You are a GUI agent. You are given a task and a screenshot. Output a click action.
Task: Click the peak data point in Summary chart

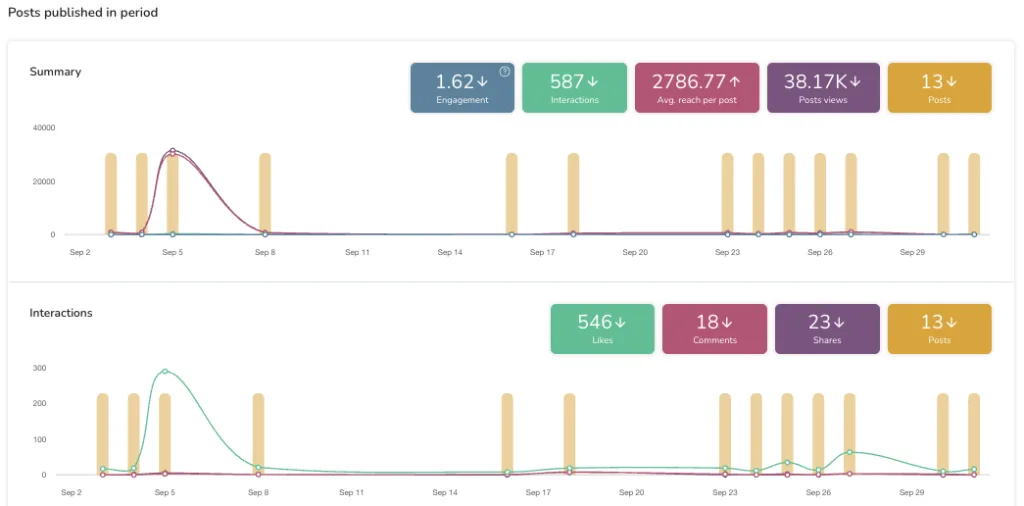click(x=172, y=152)
